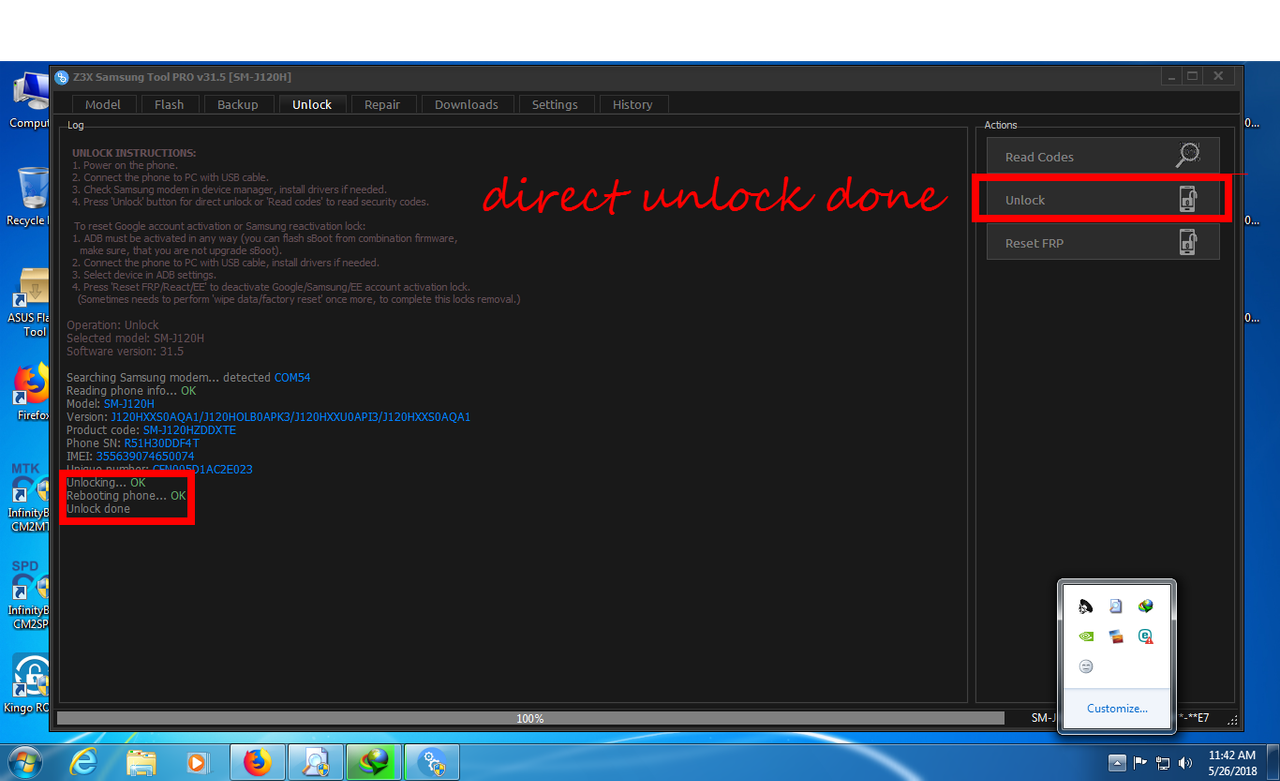This screenshot has height=781, width=1280.
Task: Click the magnifier icon on Read Codes
Action: (x=1187, y=156)
